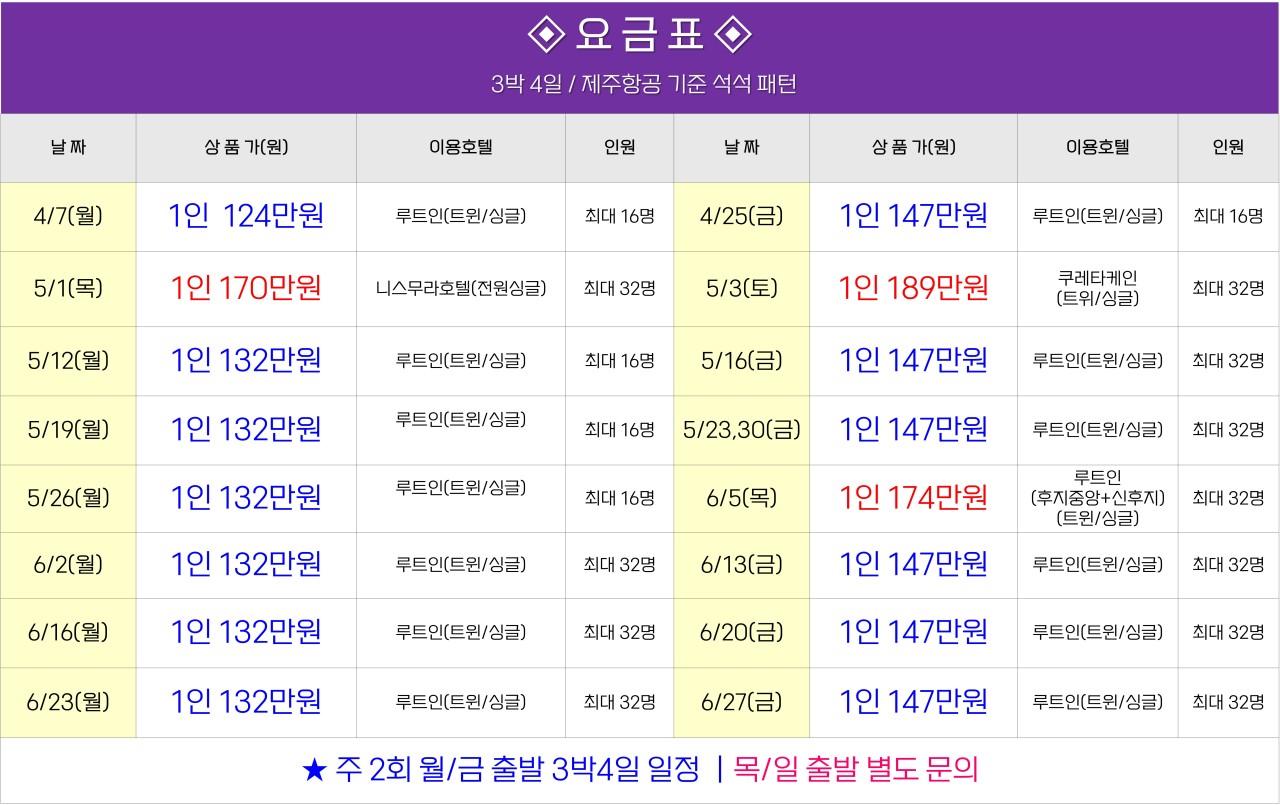The height and width of the screenshot is (805, 1280).
Task: Select the 147만원 price for 6/27(금)
Action: (914, 702)
